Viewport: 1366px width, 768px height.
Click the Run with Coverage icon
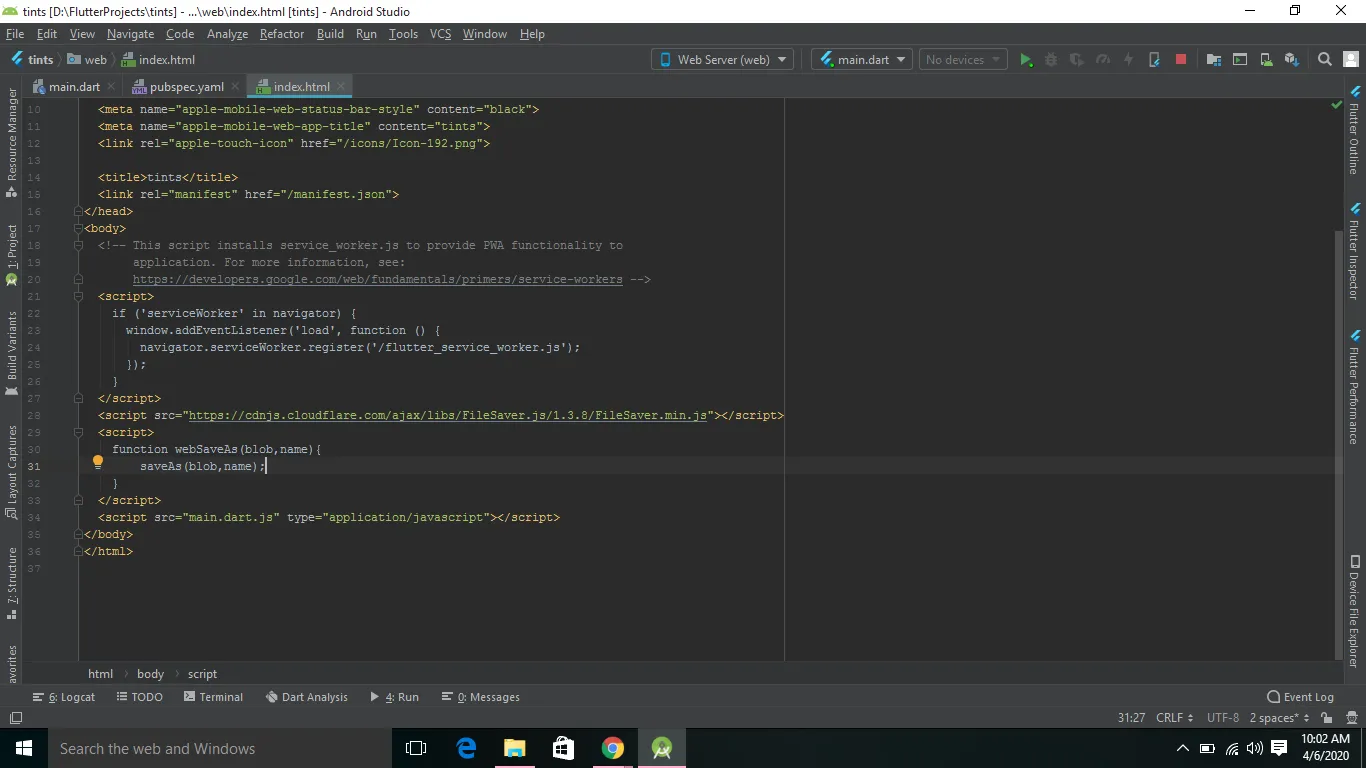[x=1077, y=60]
